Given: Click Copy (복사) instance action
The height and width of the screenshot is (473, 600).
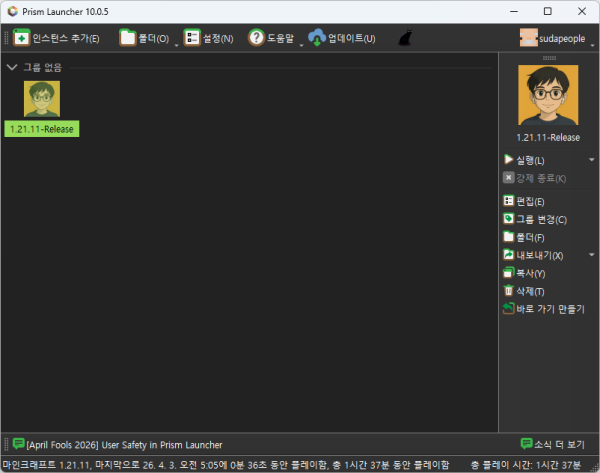Looking at the screenshot, I should 509,273.
